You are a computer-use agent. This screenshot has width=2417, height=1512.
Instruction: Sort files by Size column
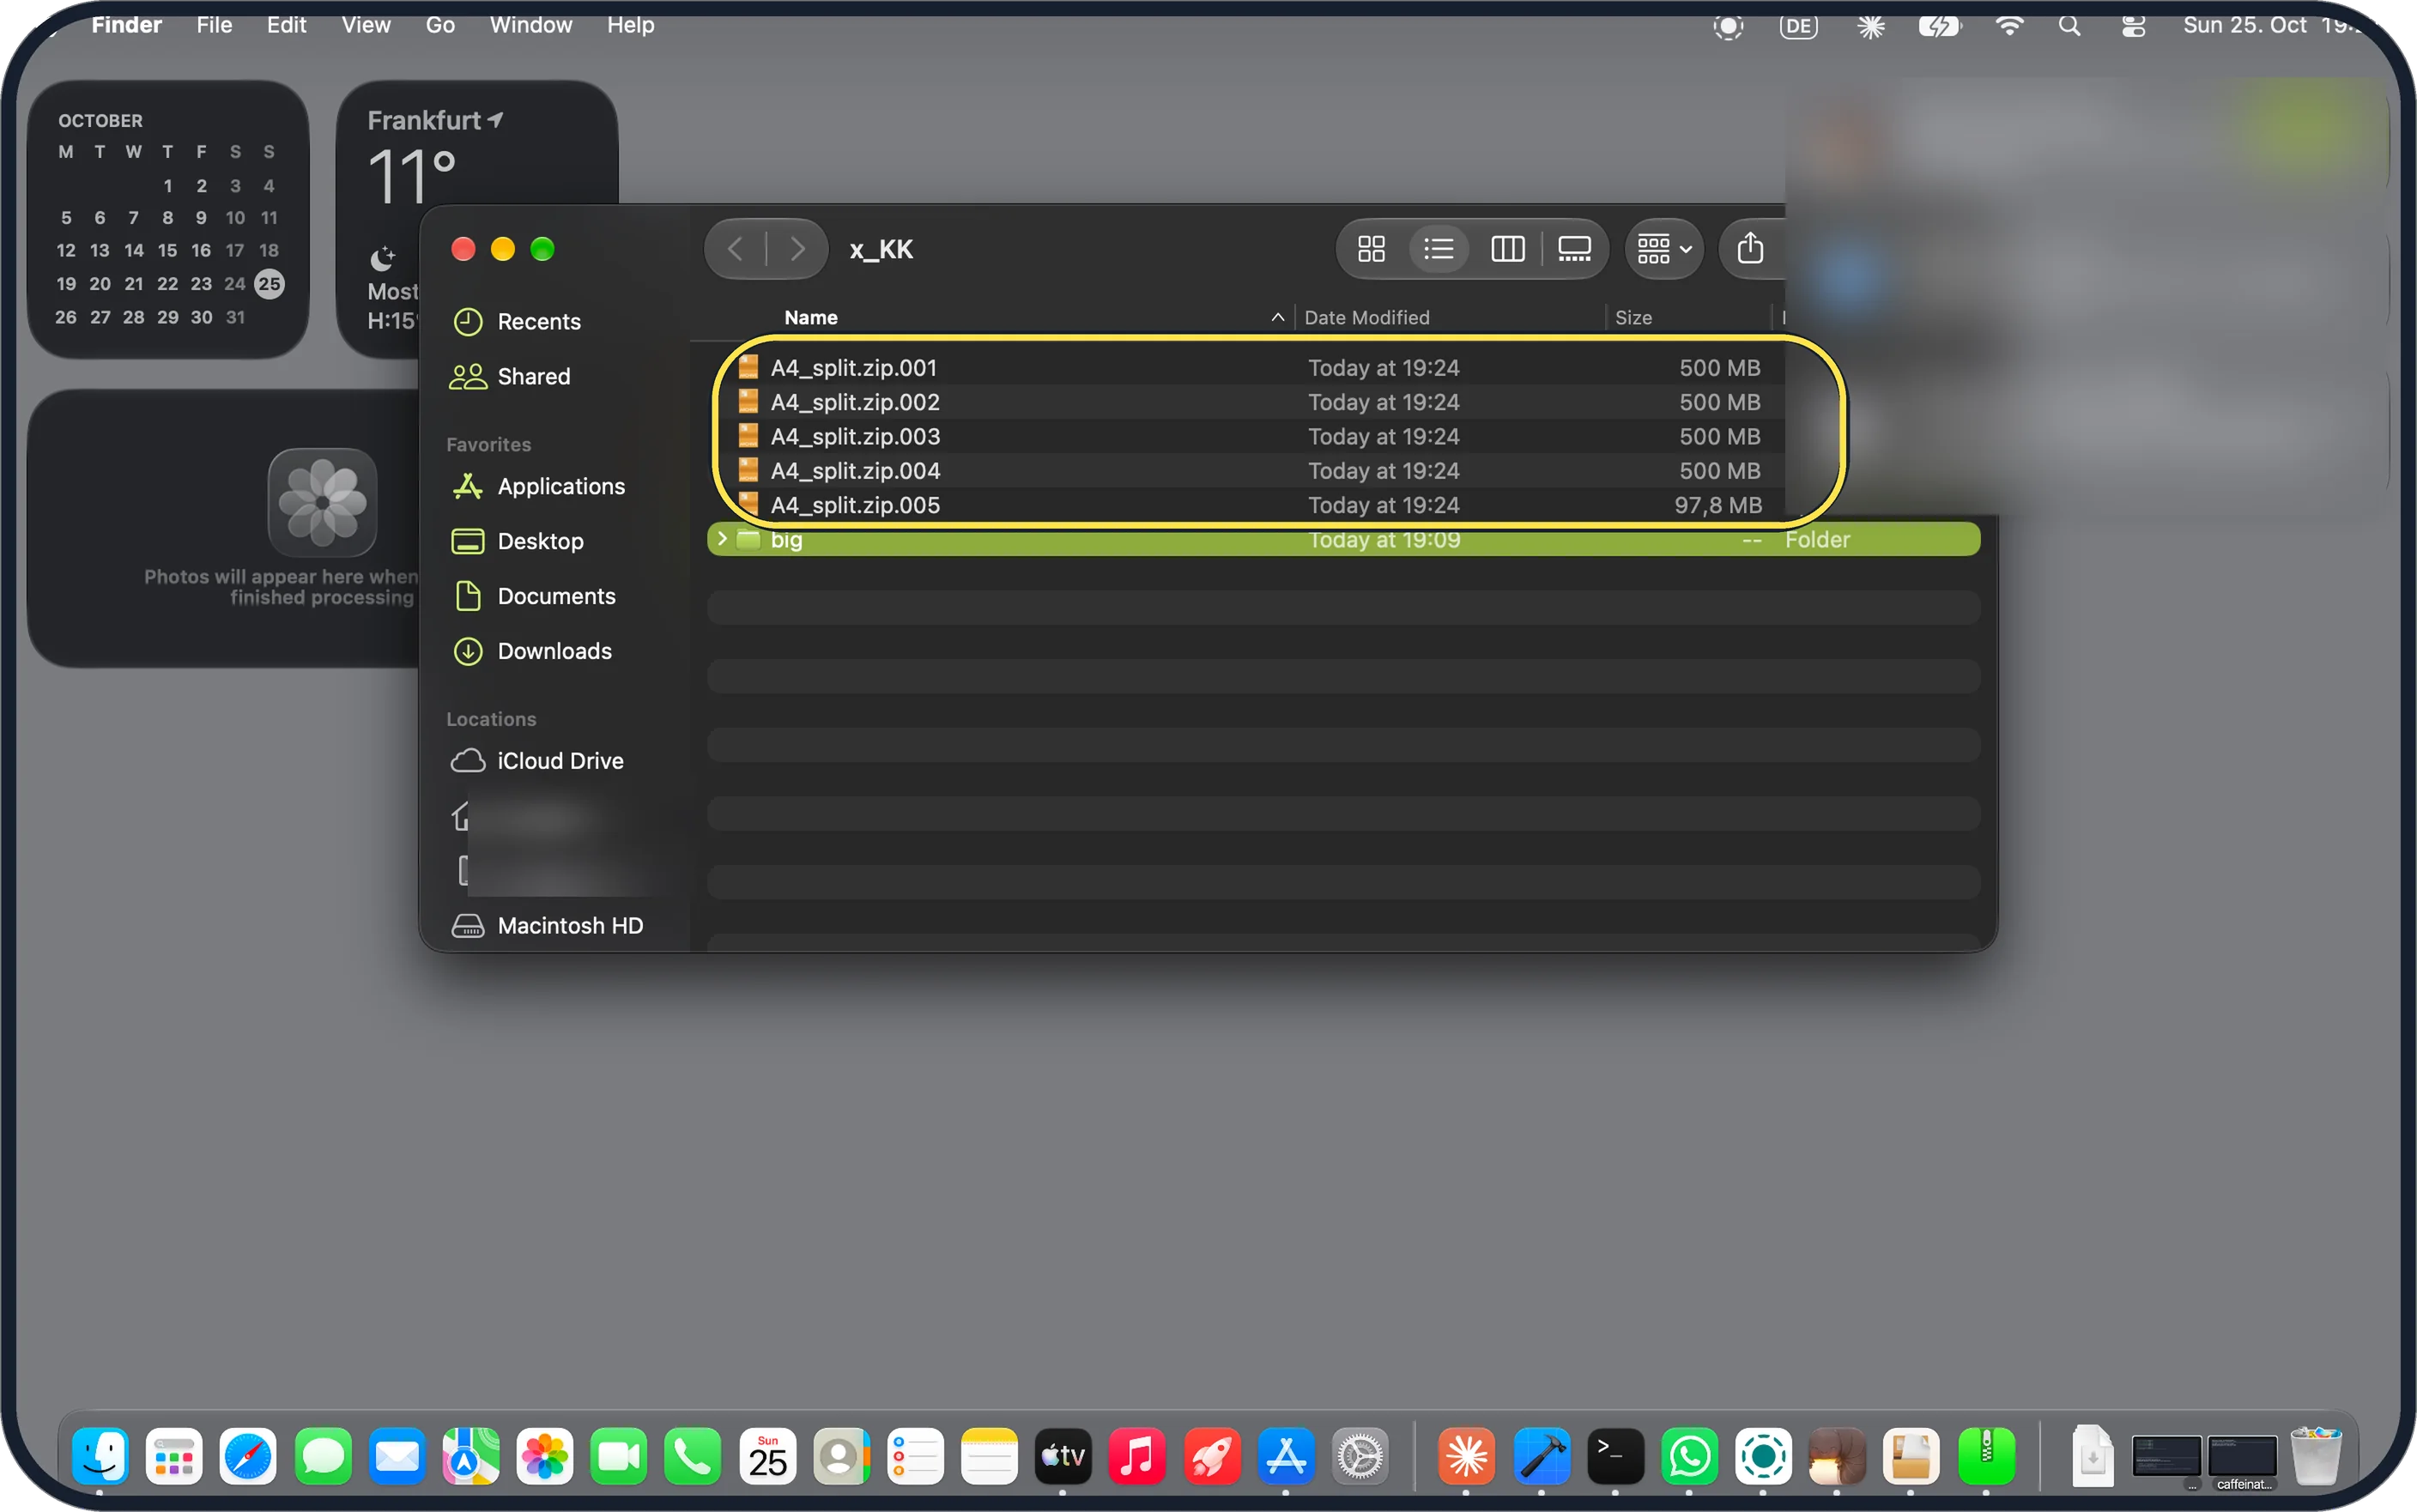[1633, 317]
